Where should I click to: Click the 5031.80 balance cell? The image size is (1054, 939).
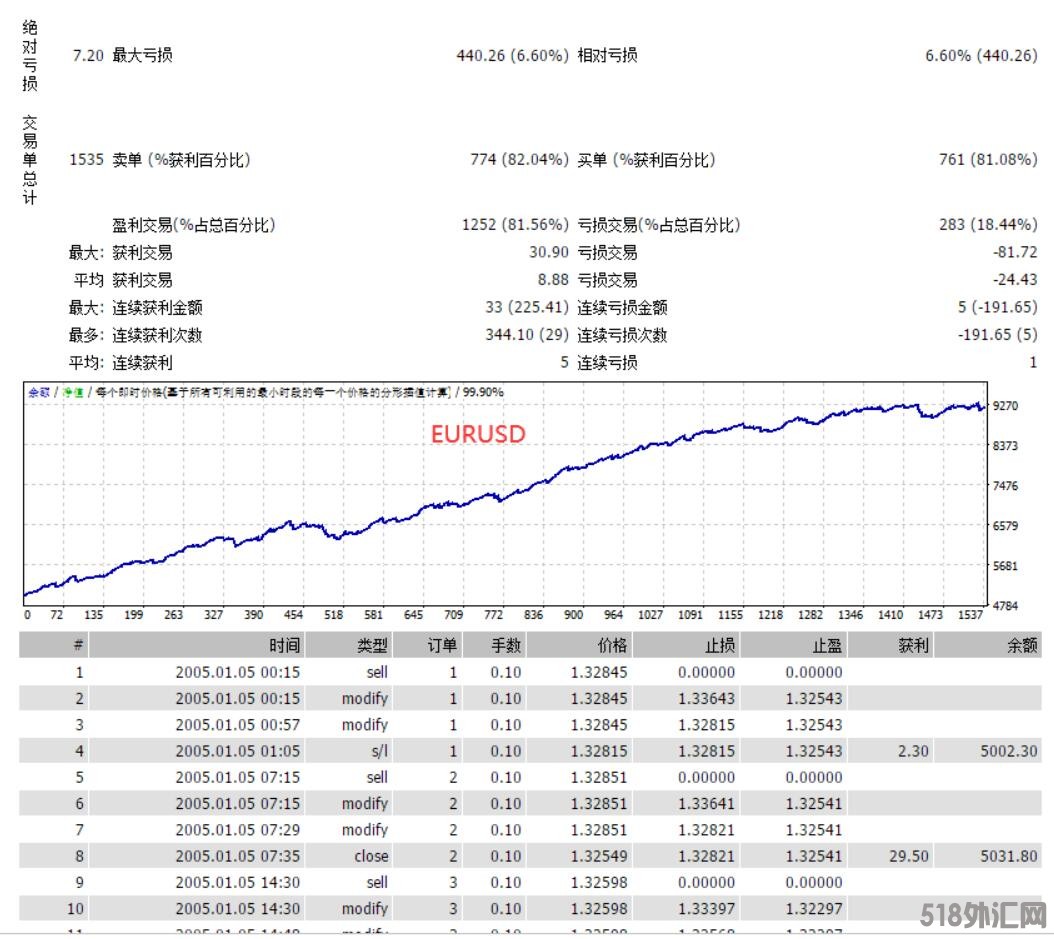tap(1009, 856)
